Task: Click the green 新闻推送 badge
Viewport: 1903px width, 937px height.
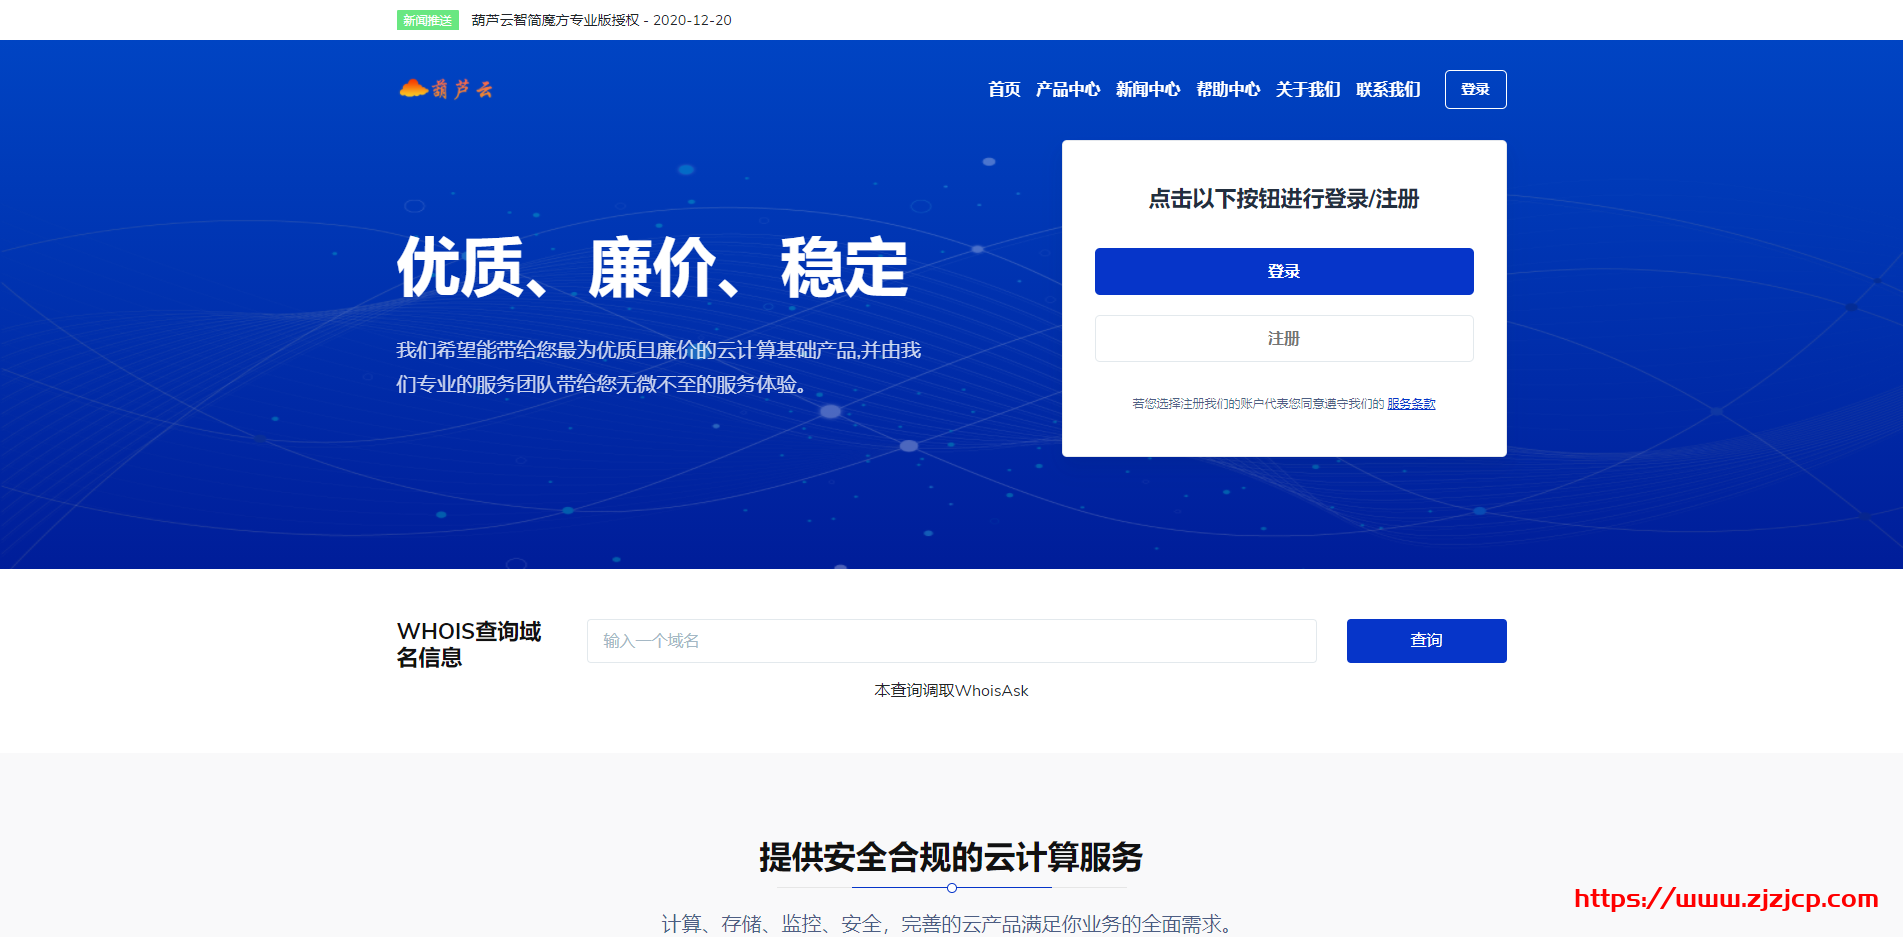Action: (x=428, y=20)
